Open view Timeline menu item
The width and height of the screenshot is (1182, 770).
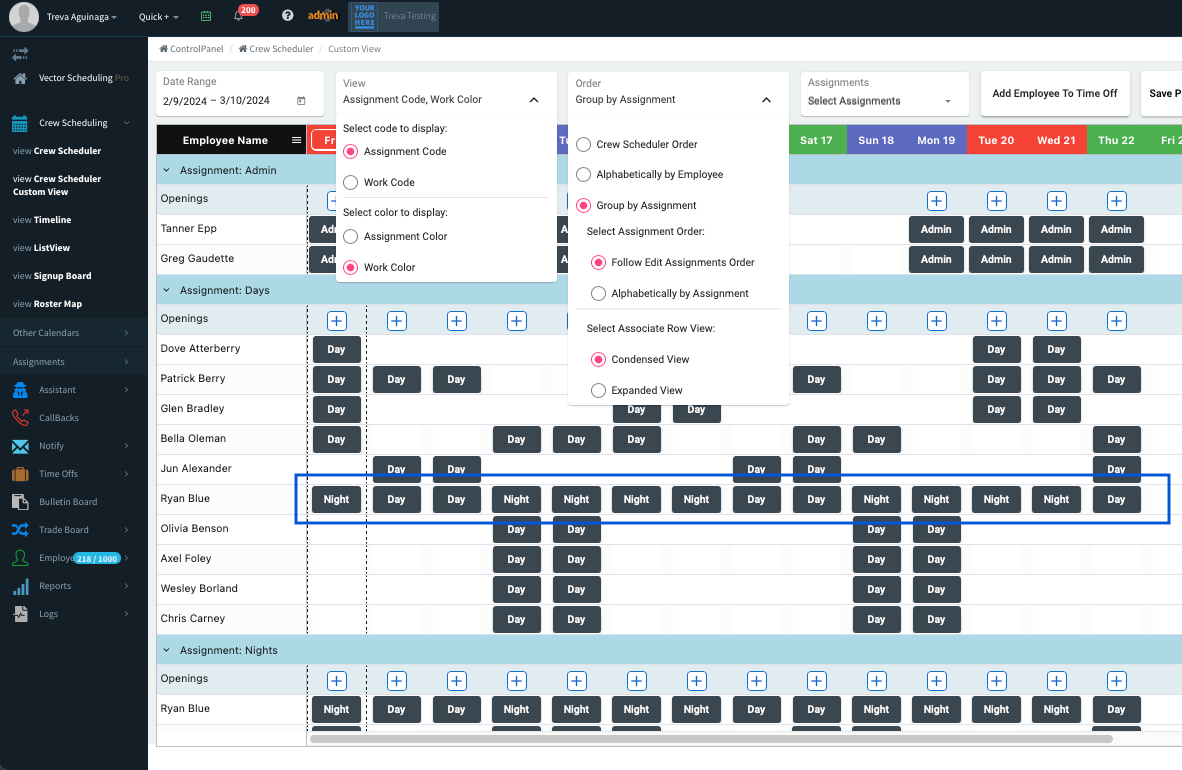(42, 220)
